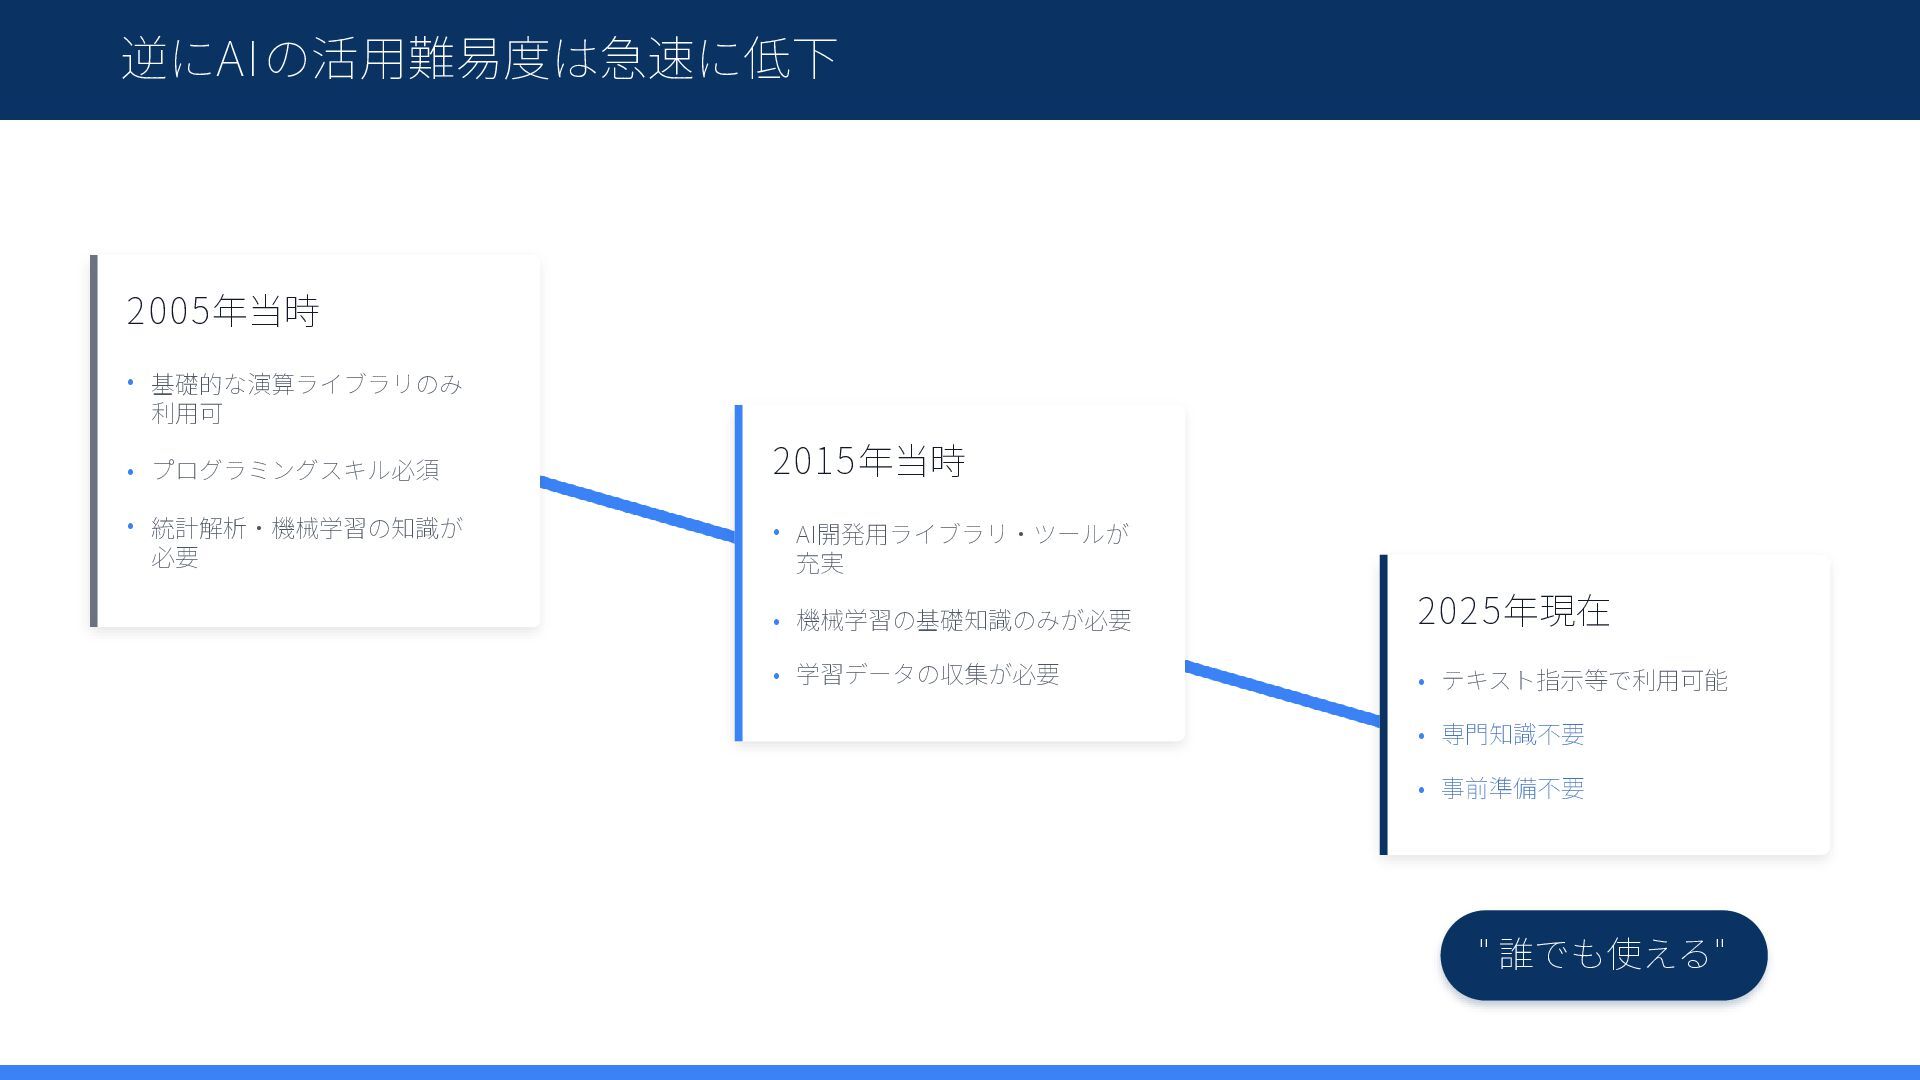Click the blue accent bar on 2015 card

coord(739,573)
